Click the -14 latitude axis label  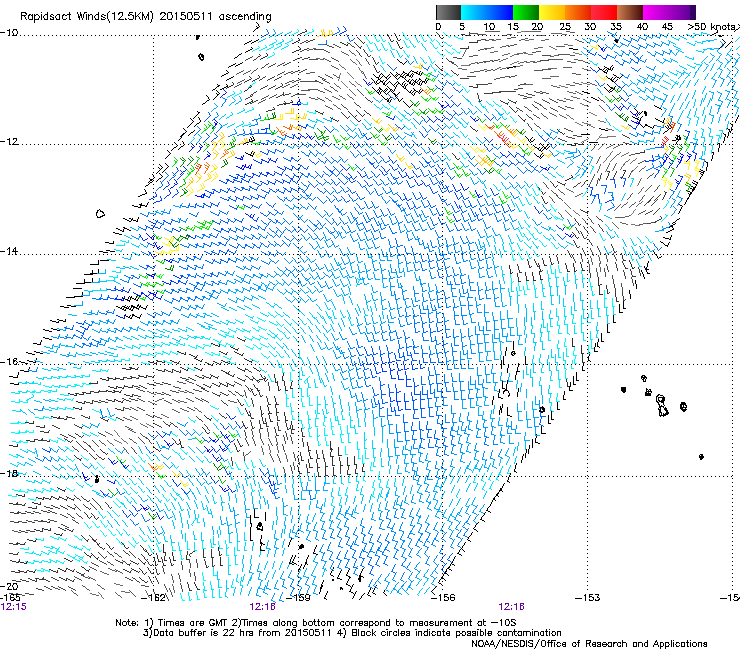click(x=9, y=251)
